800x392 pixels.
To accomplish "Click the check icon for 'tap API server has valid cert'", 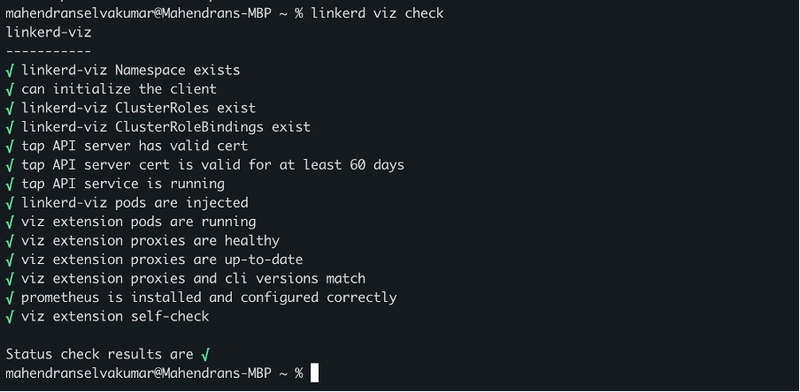I will pyautogui.click(x=10, y=146).
